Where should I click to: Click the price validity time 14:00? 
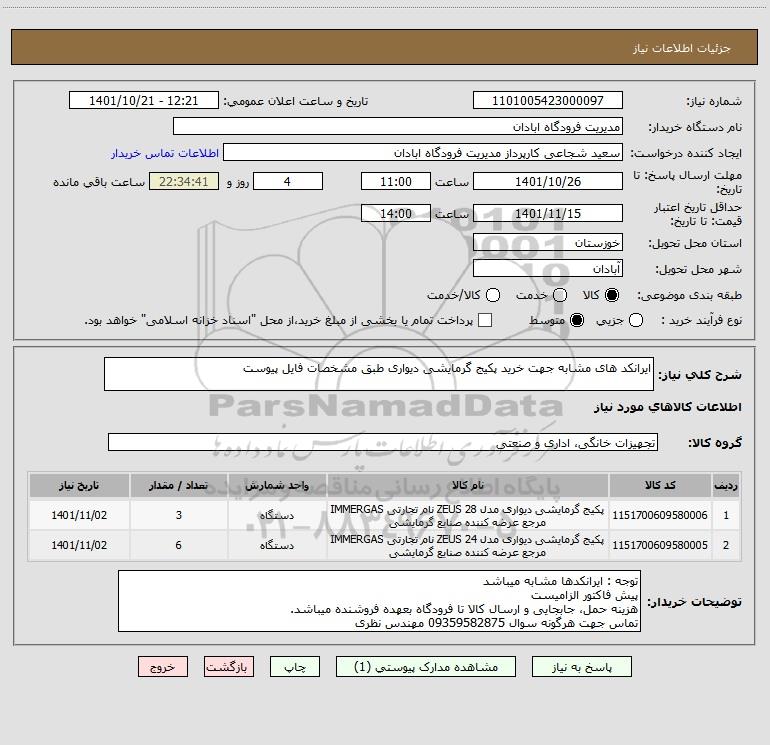pyautogui.click(x=396, y=213)
